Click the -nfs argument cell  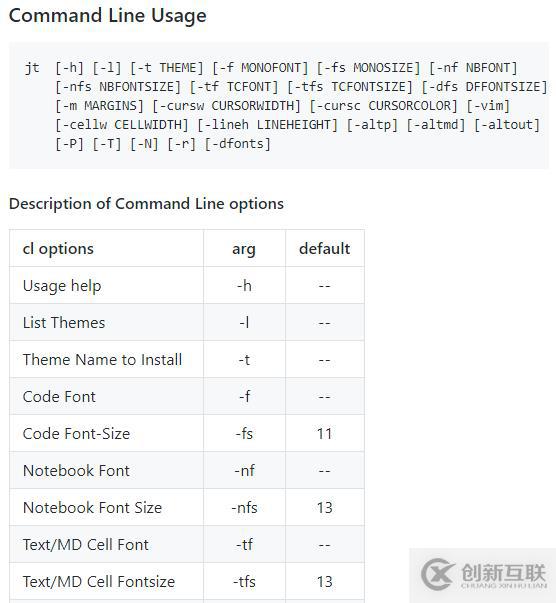244,508
